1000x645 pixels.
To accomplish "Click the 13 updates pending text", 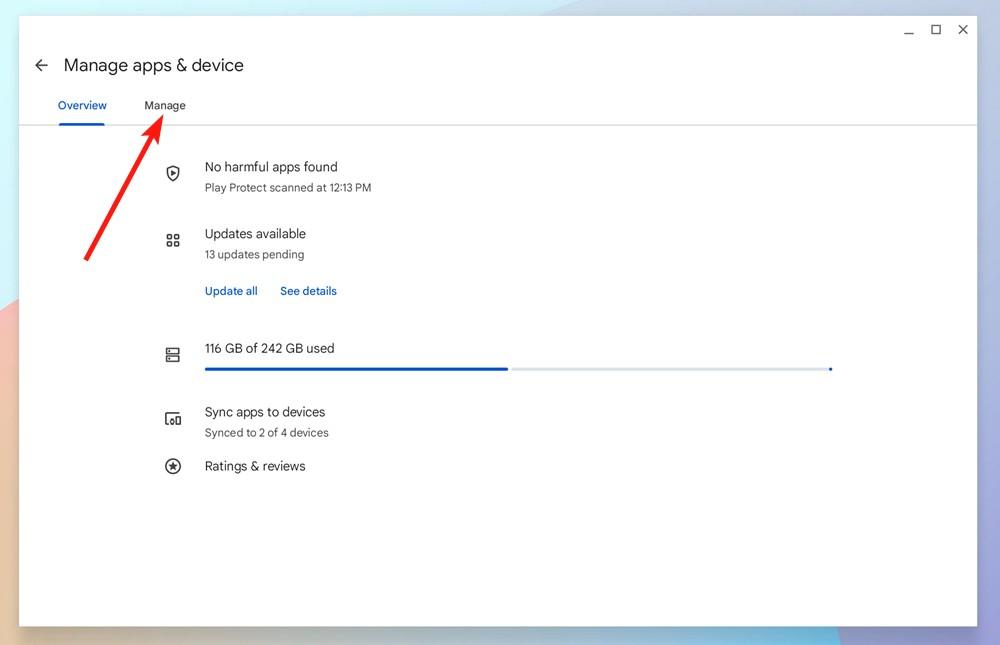I will [x=254, y=255].
